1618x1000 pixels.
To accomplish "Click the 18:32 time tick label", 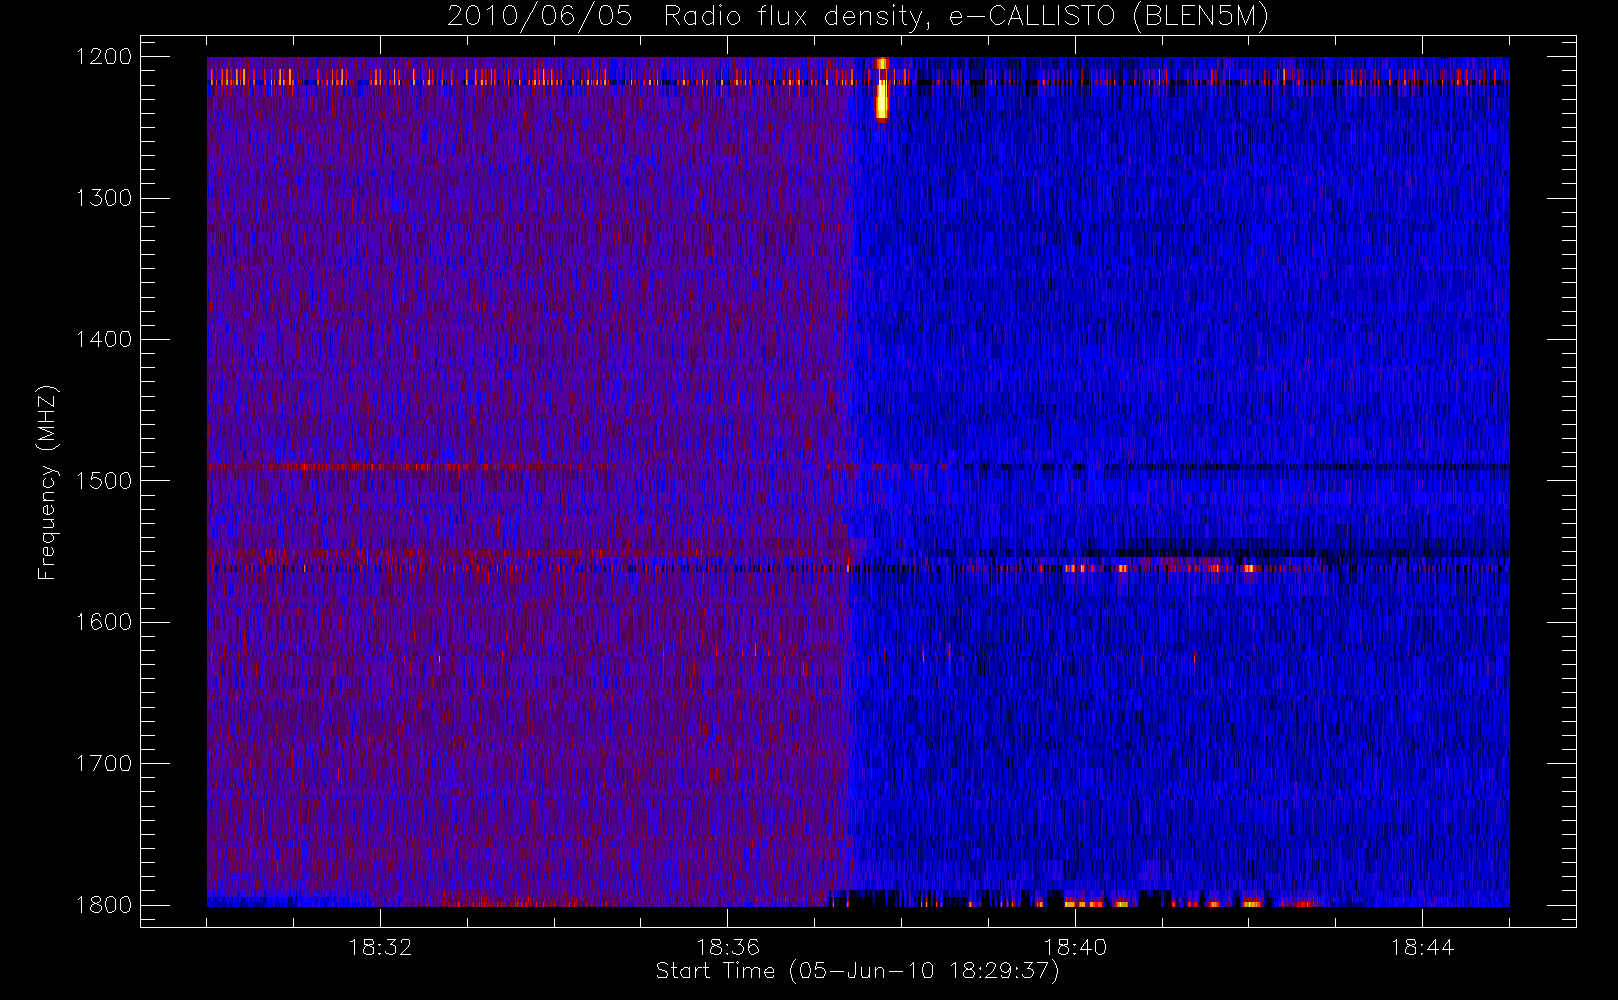I will click(380, 947).
